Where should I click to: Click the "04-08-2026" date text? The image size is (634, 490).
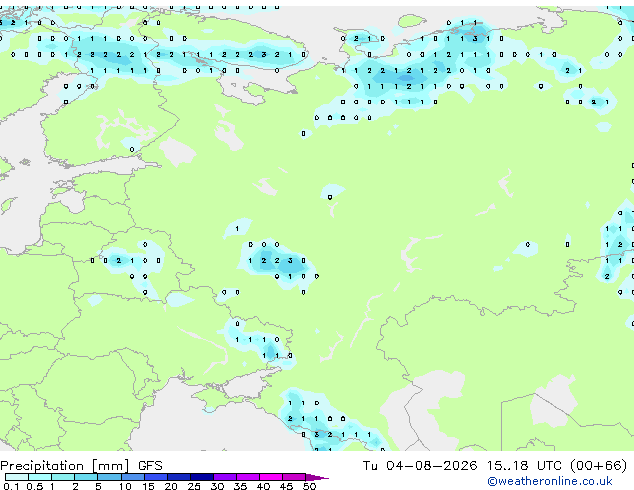pos(431,466)
